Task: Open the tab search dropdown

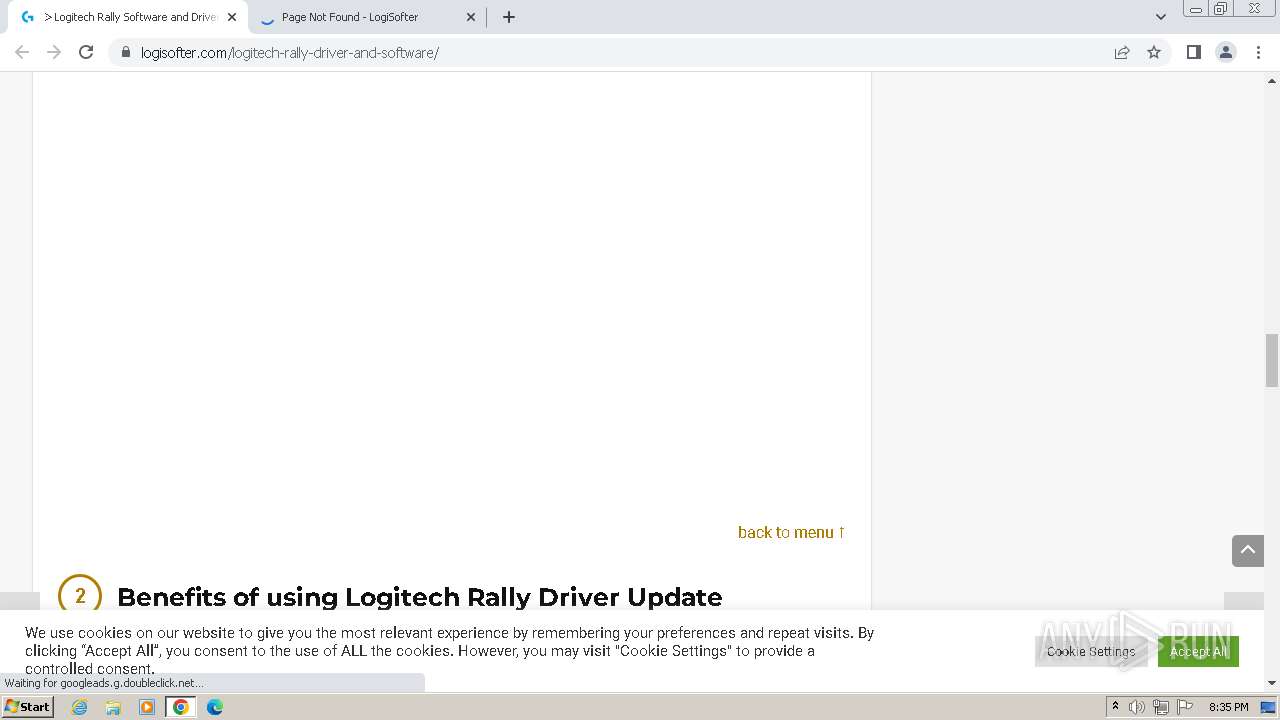Action: 1160,17
